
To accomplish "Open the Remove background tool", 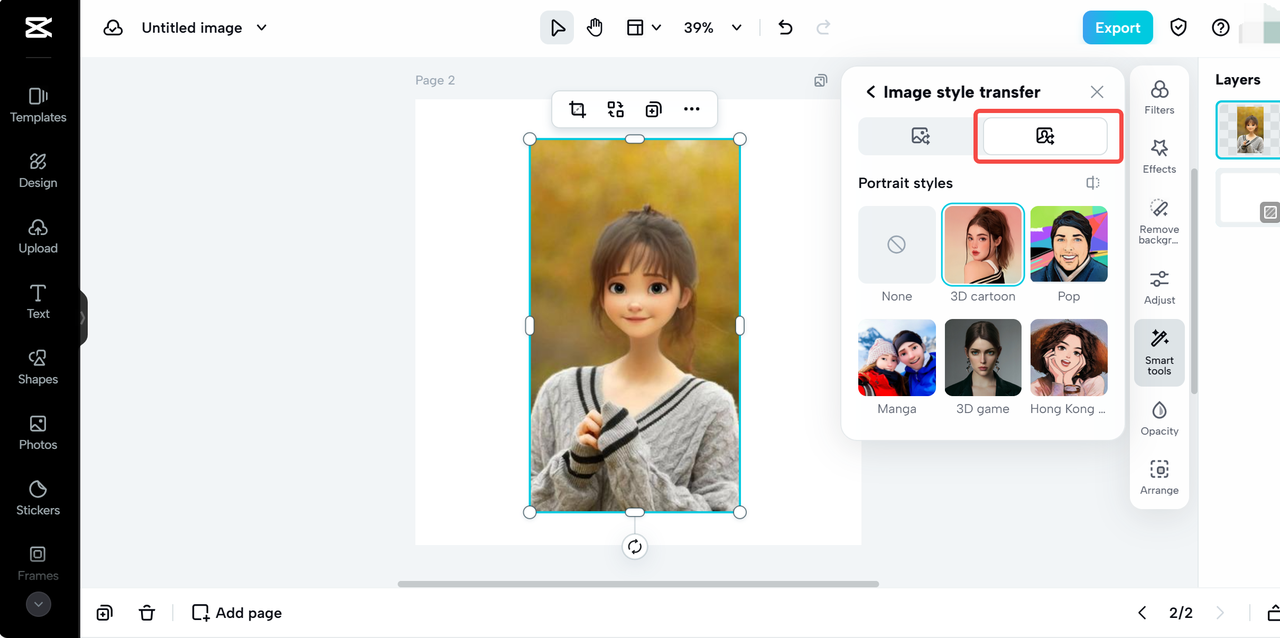I will point(1159,221).
